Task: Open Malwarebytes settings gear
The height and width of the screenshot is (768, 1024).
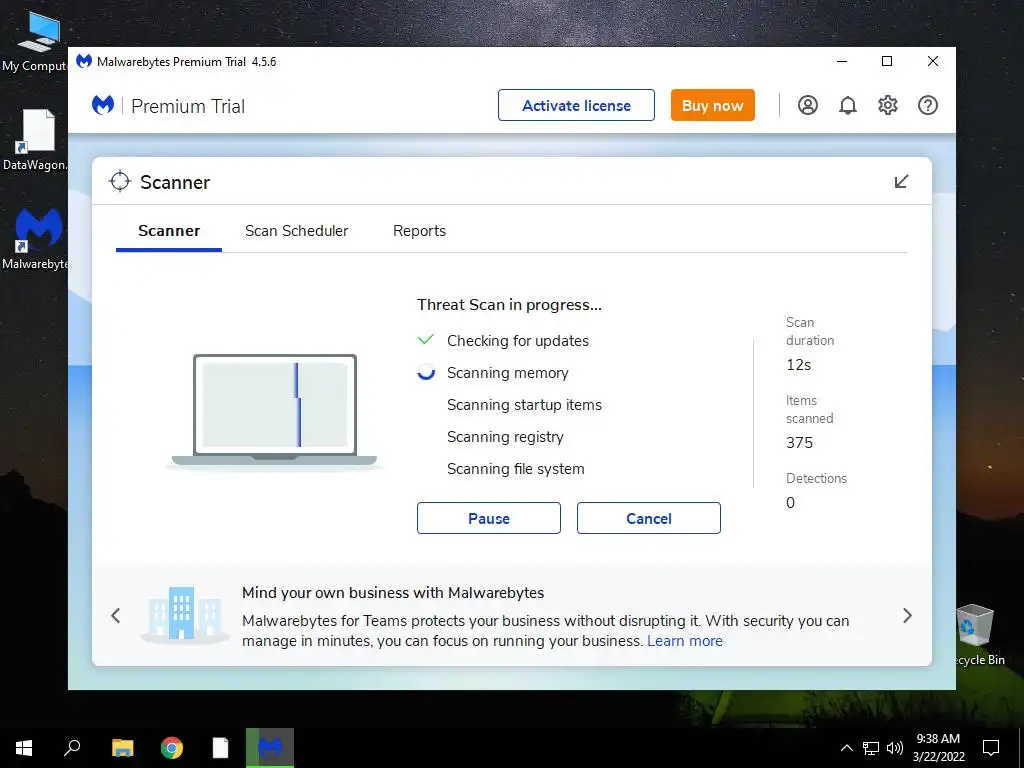Action: tap(888, 105)
